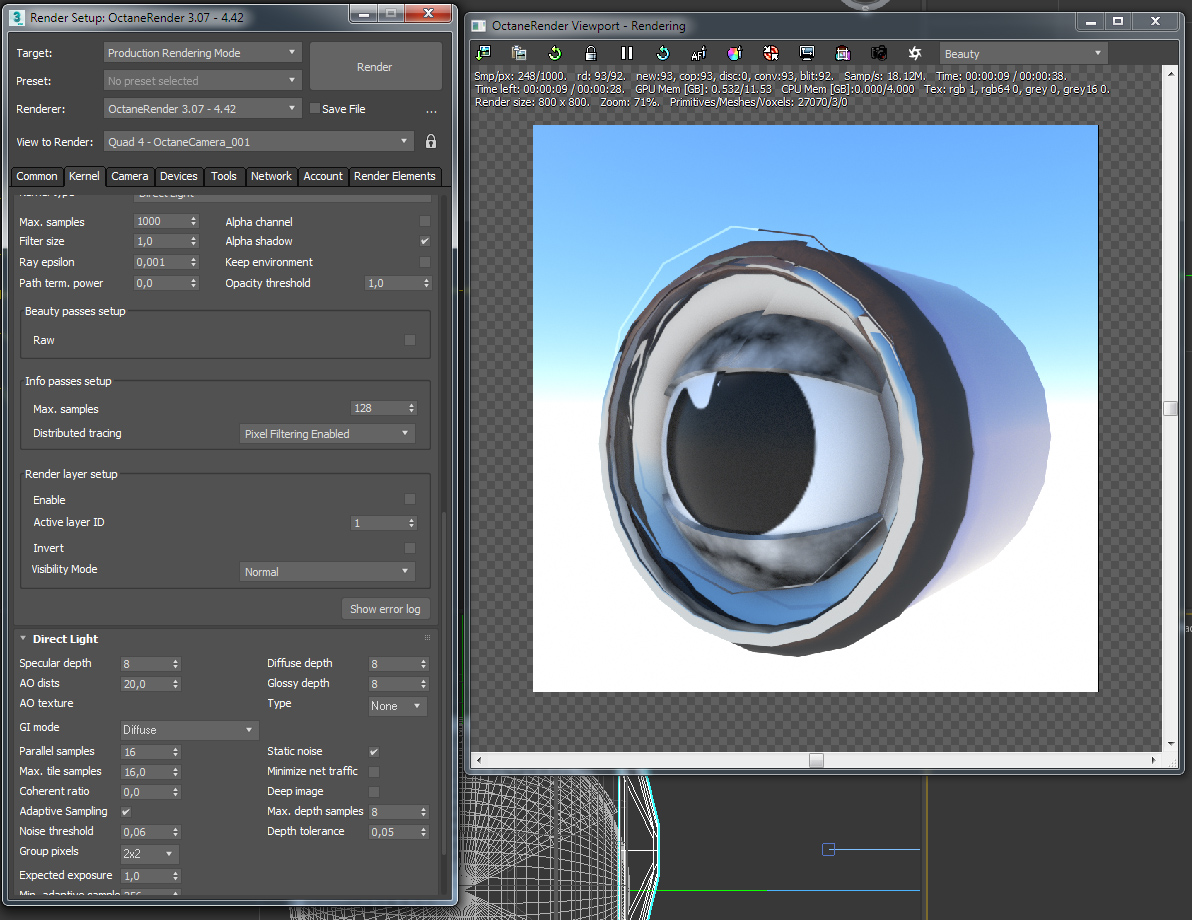Open the Group pixels 2x2 dropdown

(150, 854)
